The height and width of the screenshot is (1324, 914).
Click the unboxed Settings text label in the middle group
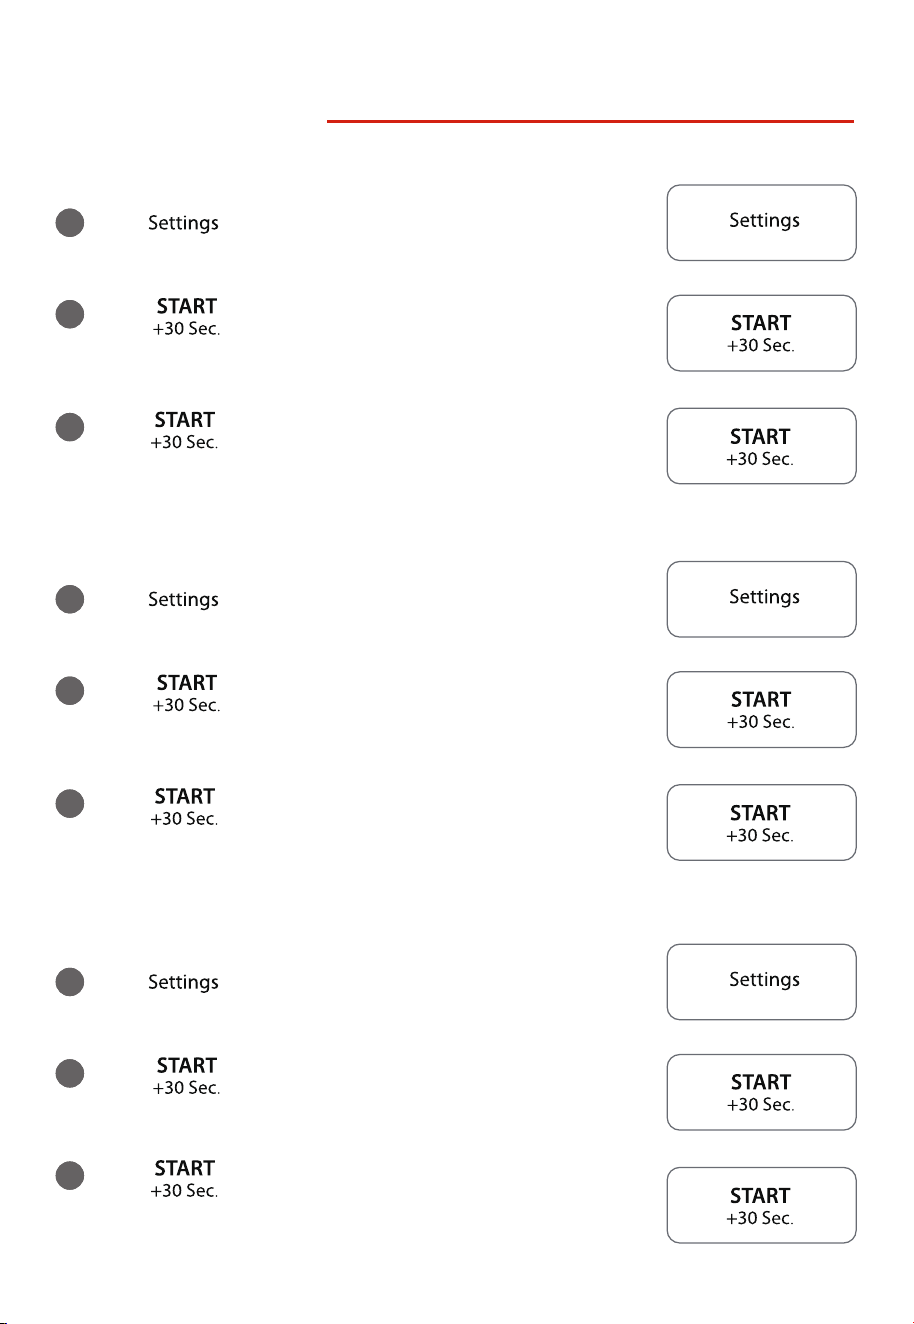[x=183, y=600]
